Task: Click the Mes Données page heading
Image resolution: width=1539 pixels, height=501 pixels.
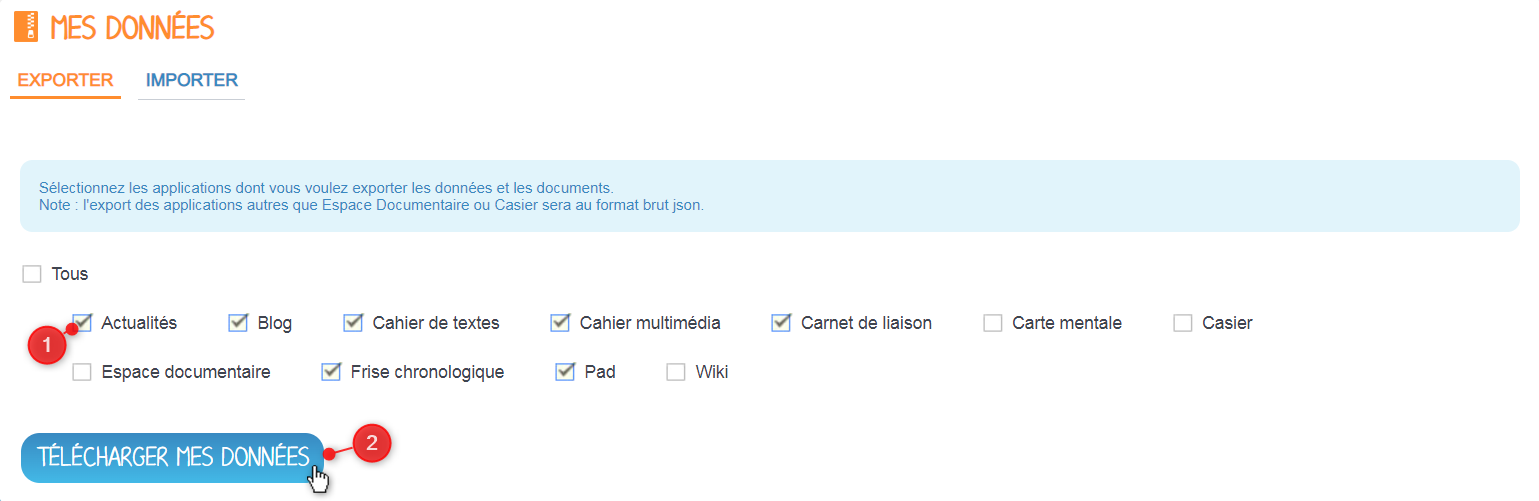Action: click(132, 28)
